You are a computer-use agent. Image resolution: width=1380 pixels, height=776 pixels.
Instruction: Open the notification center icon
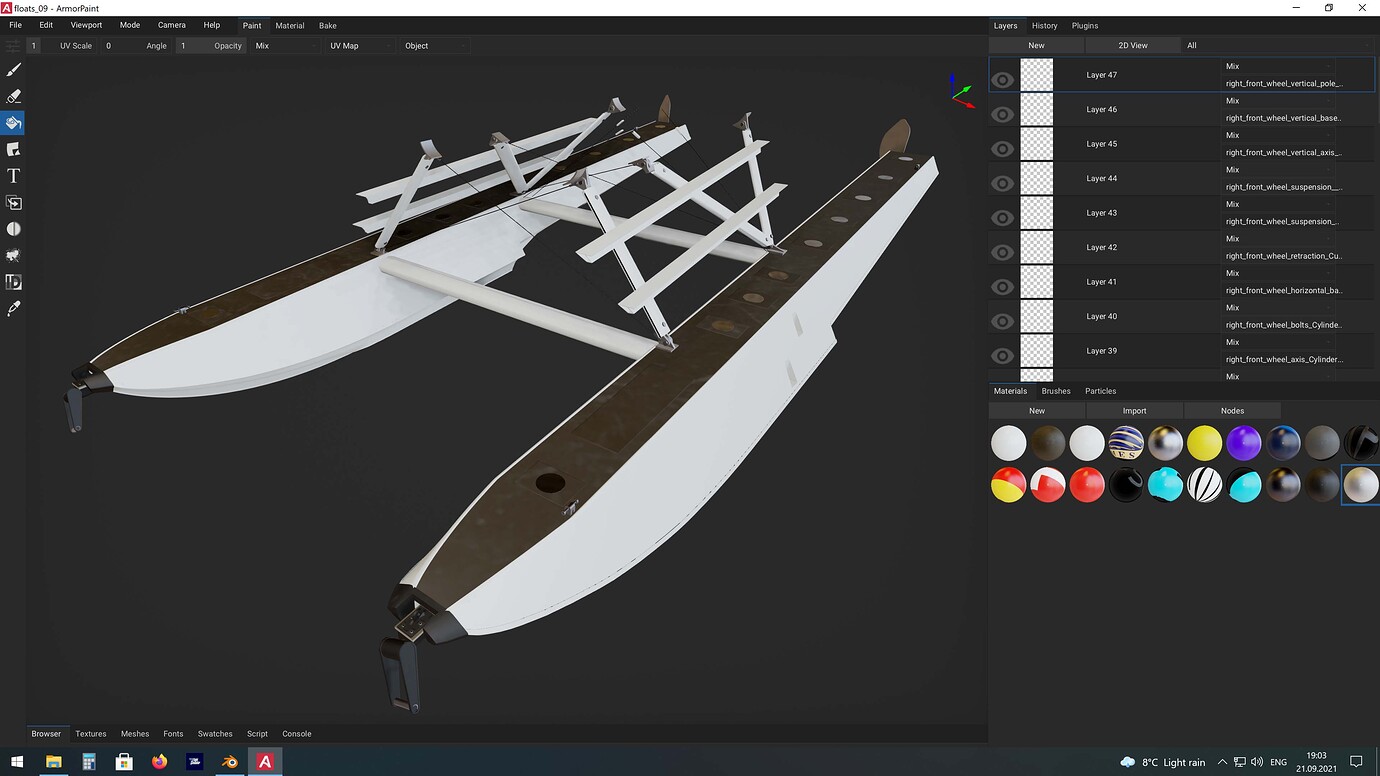click(x=1356, y=762)
